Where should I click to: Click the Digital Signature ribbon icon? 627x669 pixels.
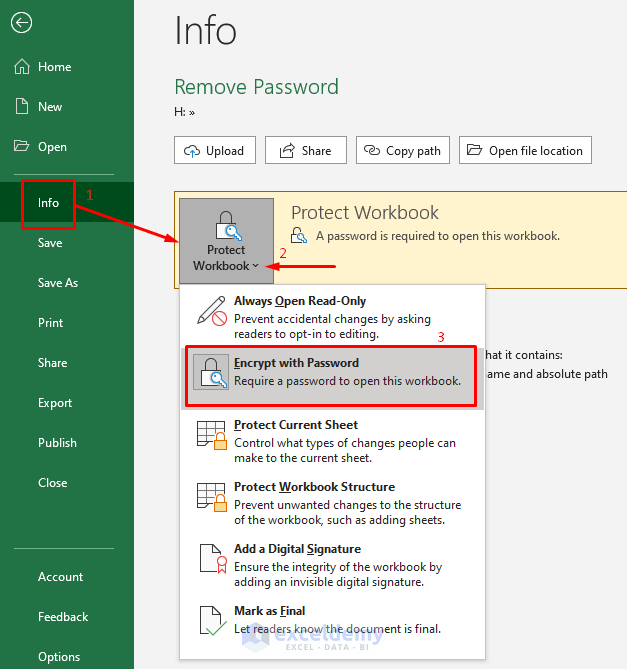pos(213,559)
